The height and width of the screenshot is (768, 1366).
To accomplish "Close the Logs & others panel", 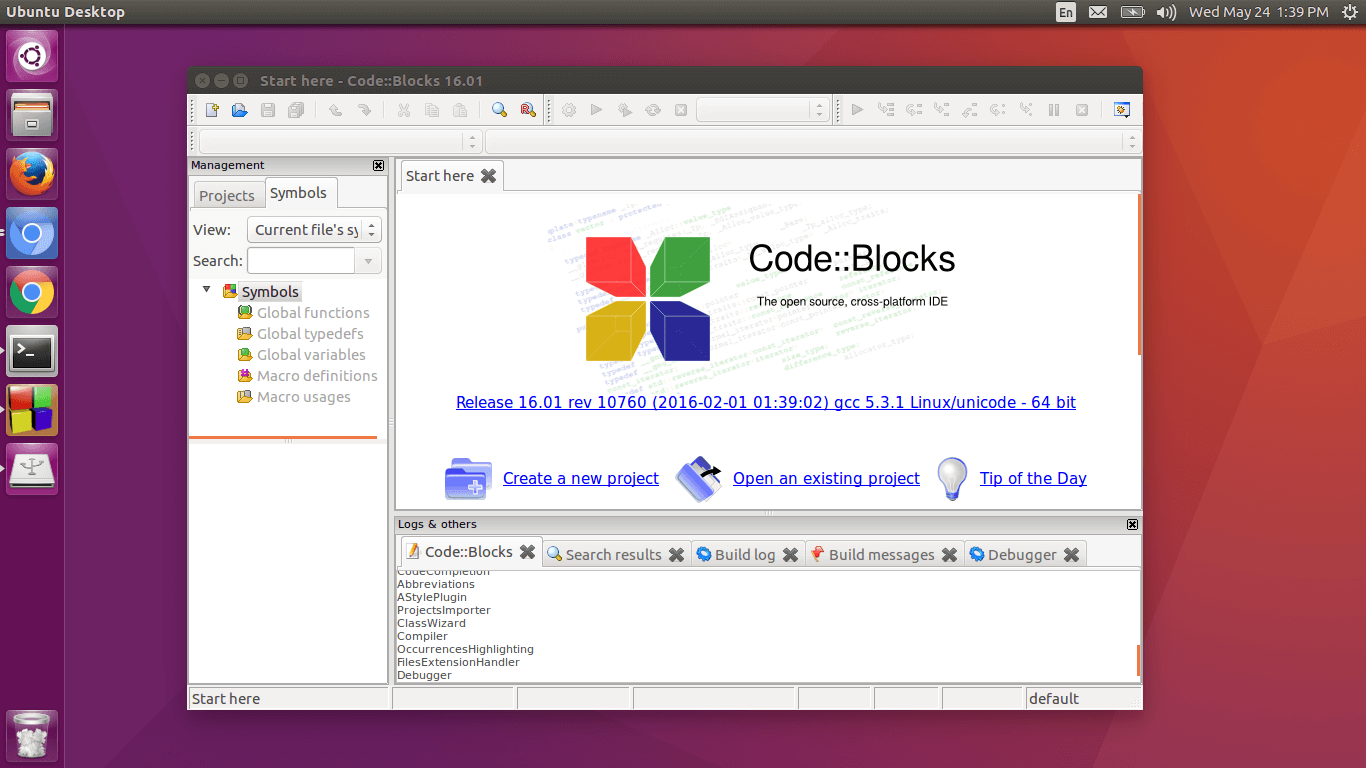I will click(x=1132, y=525).
